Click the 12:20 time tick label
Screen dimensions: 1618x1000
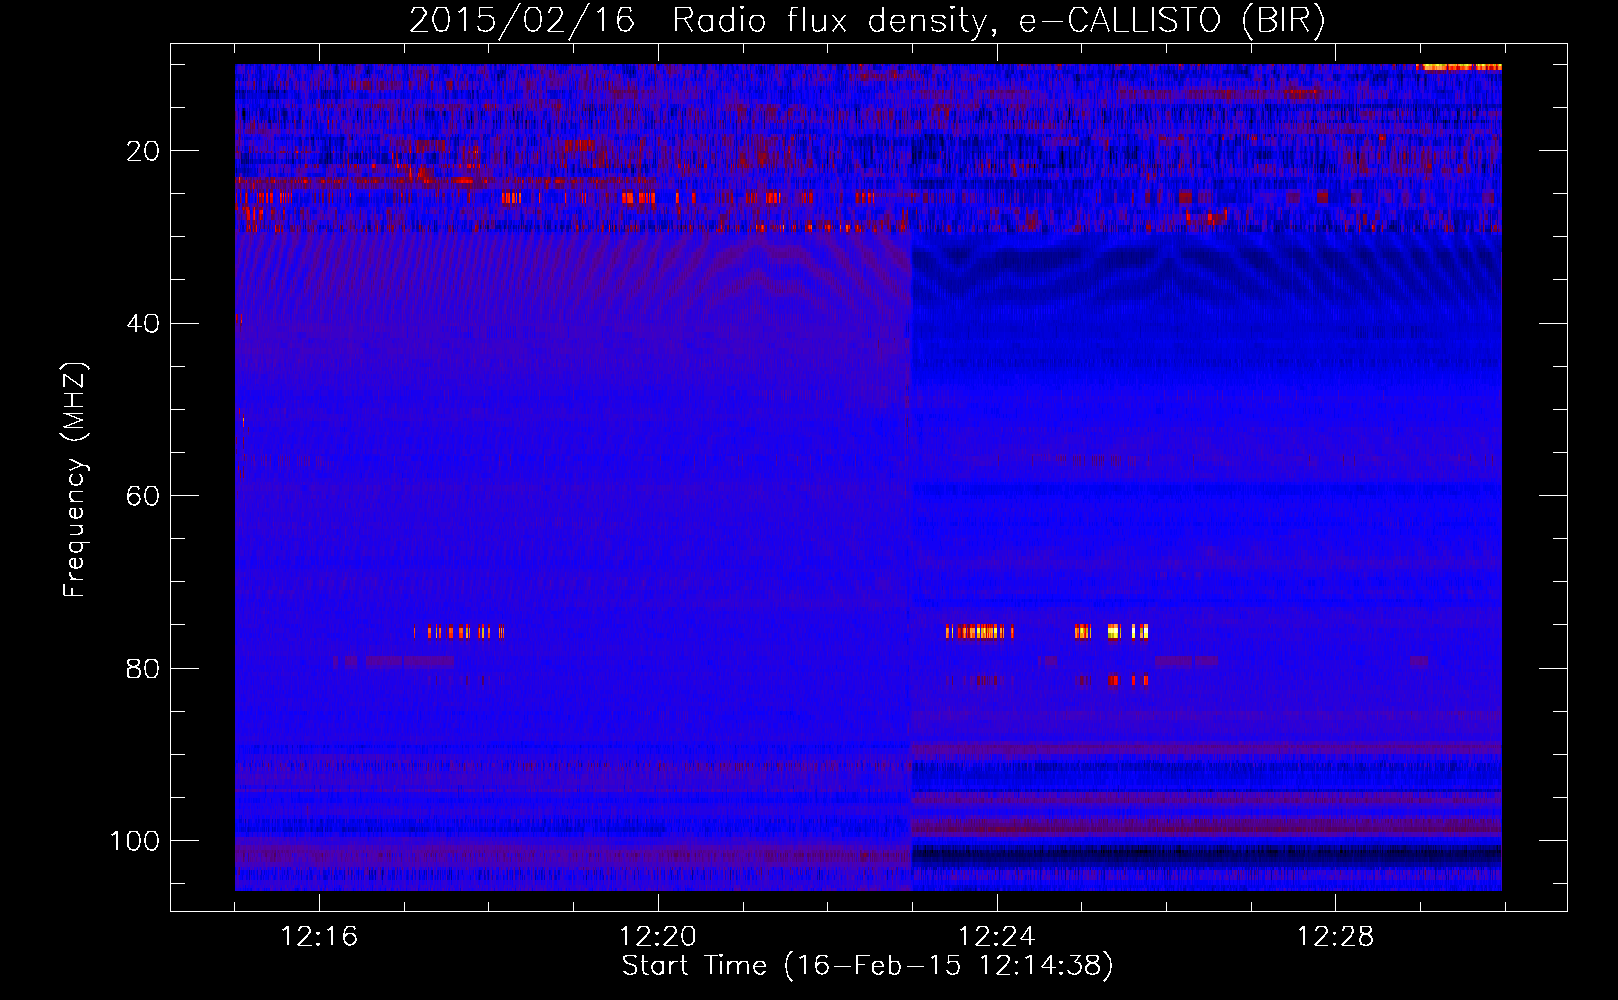click(x=658, y=937)
